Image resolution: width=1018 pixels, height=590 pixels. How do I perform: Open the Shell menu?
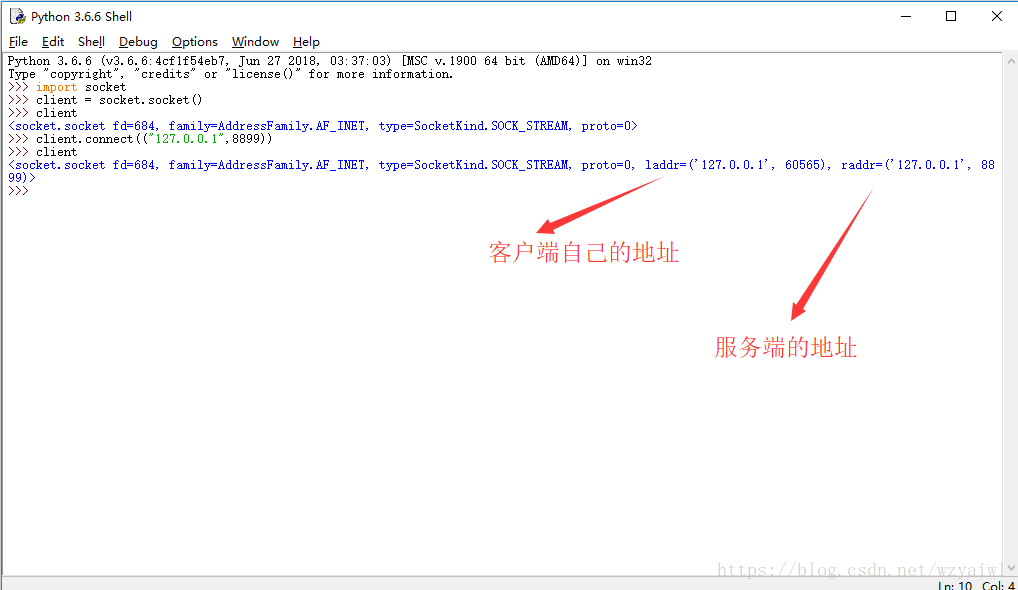91,42
